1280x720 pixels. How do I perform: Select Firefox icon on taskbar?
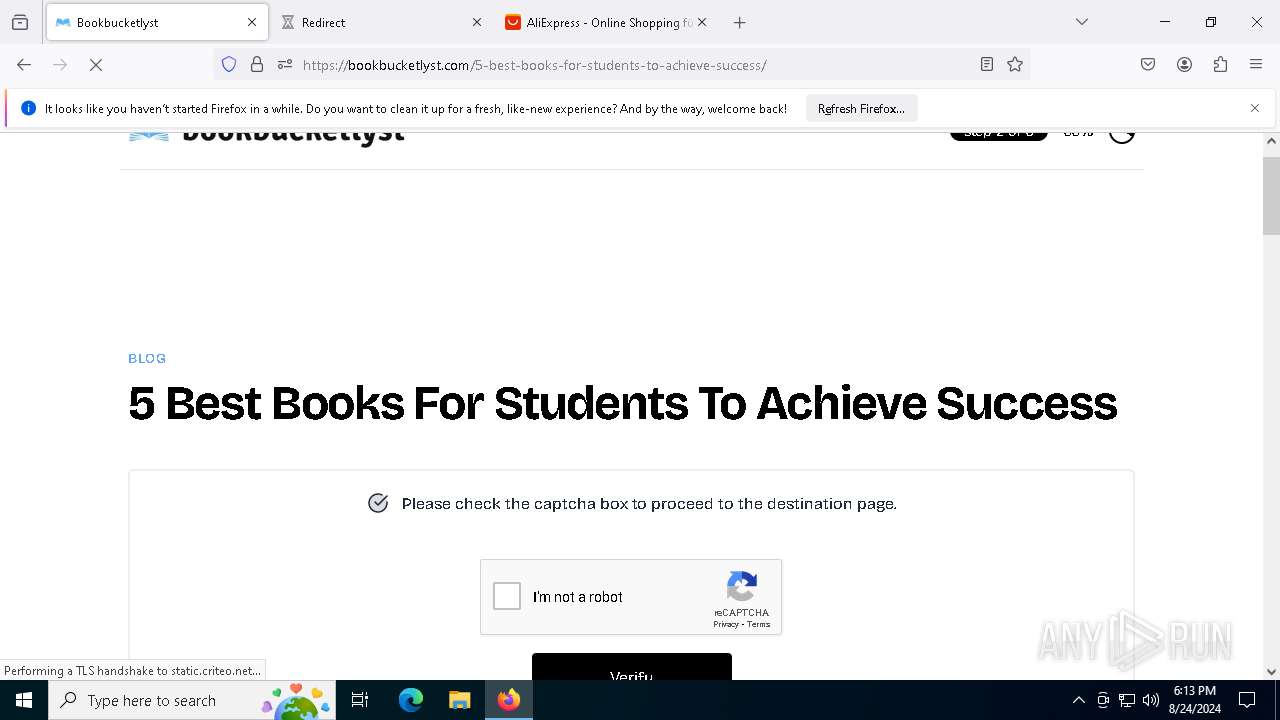(x=509, y=700)
